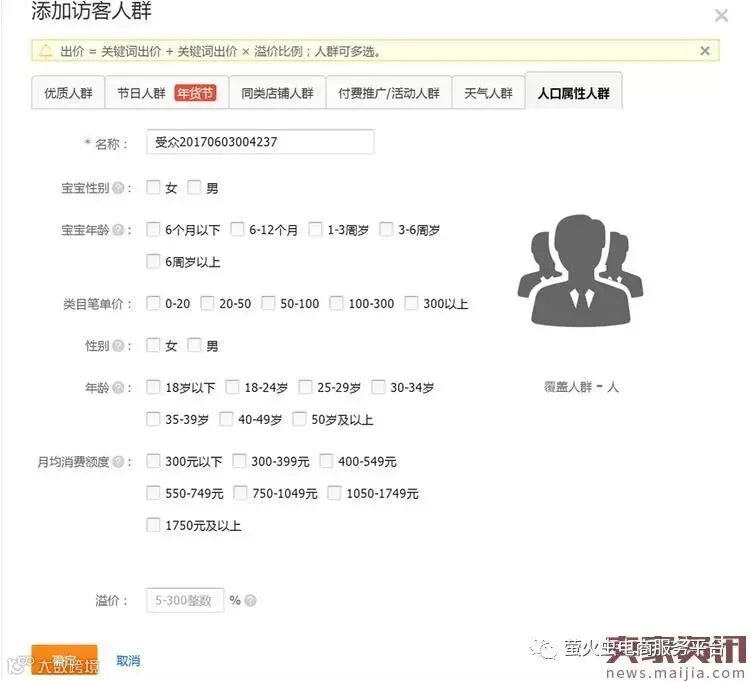
Task: Check 女 under 宝宝性别
Action: (153, 187)
